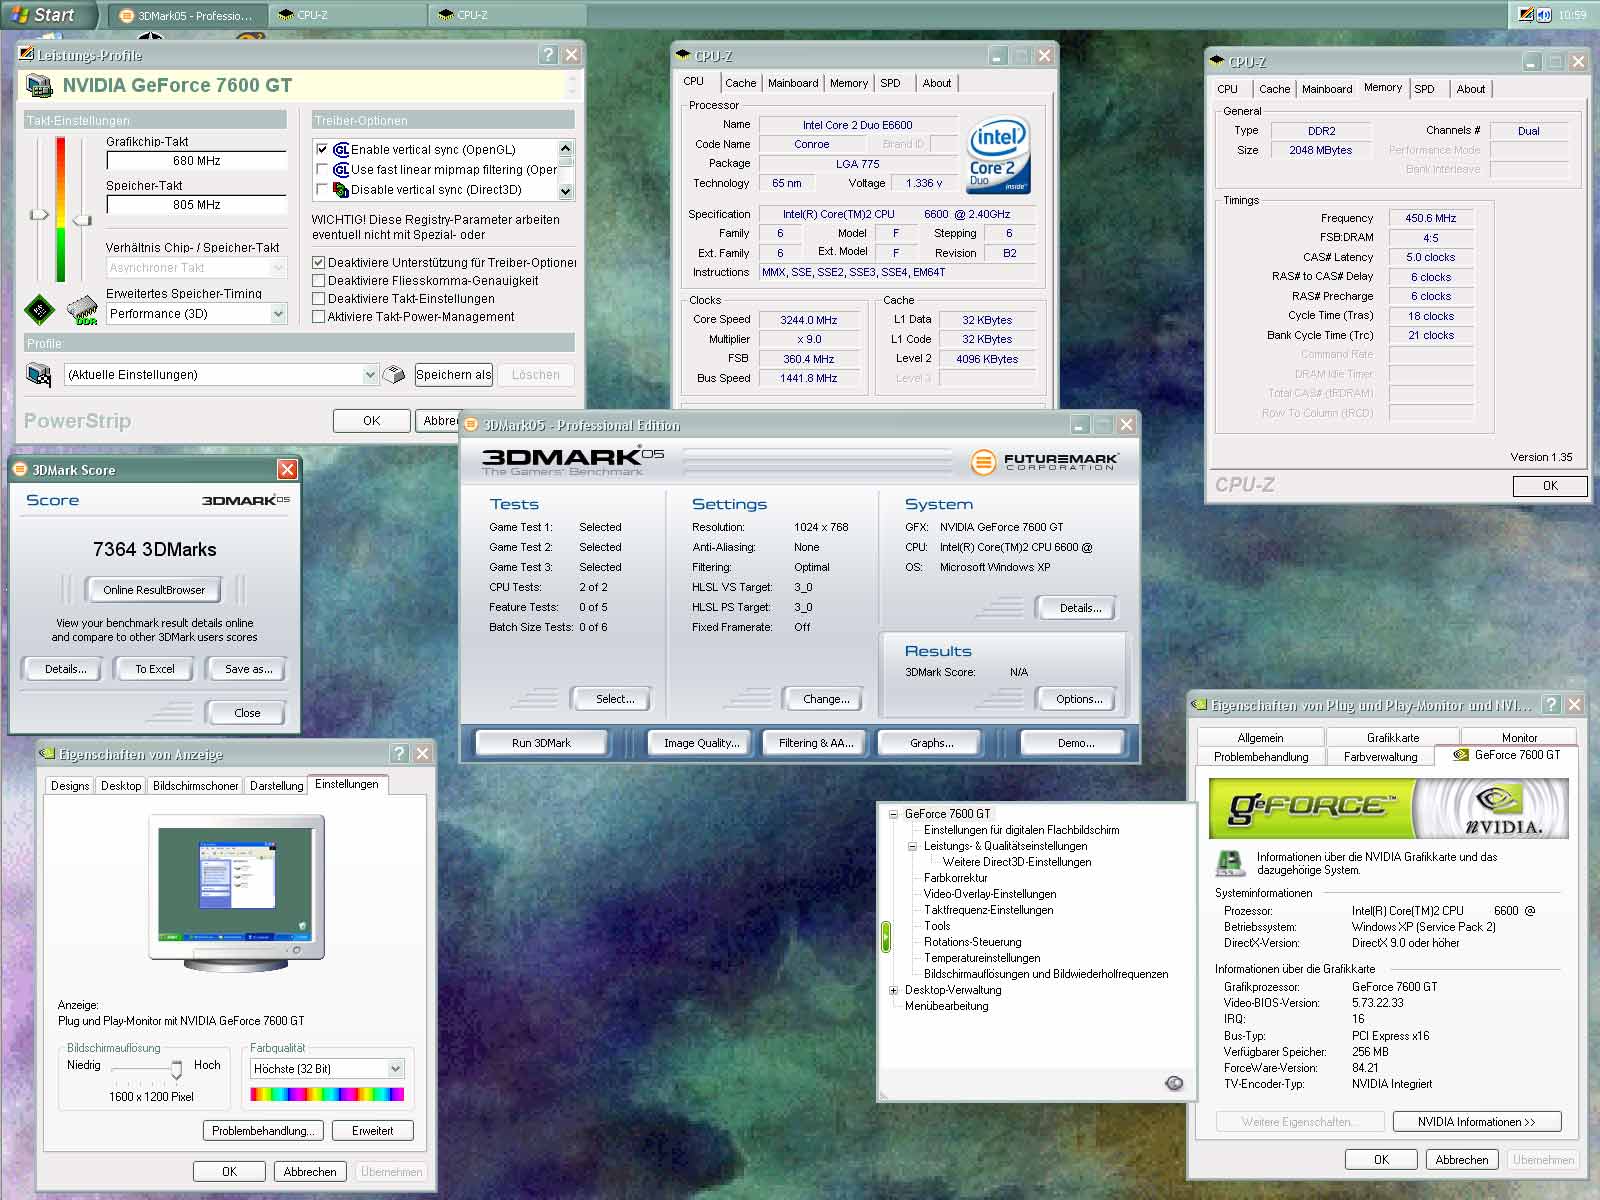The image size is (1600, 1200).
Task: Click the Futuremark logo in 3DMark05 window
Action: click(1043, 461)
